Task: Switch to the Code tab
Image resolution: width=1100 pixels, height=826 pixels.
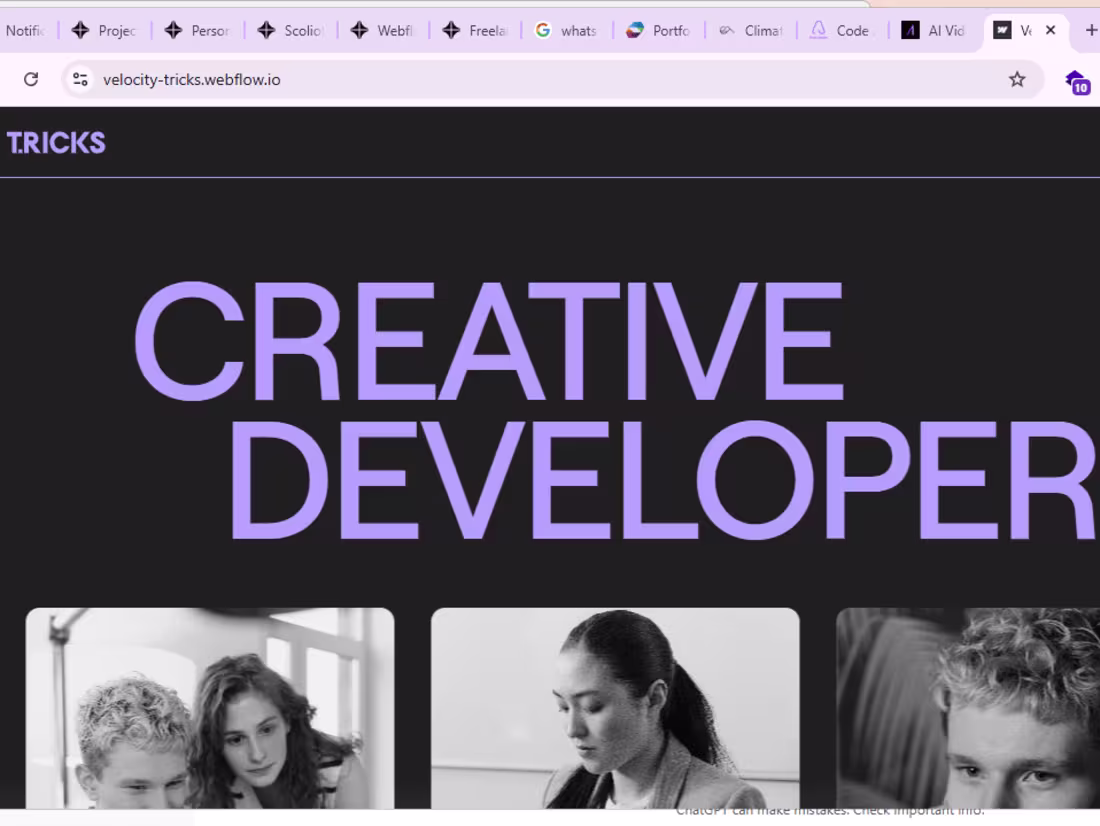Action: pos(842,31)
